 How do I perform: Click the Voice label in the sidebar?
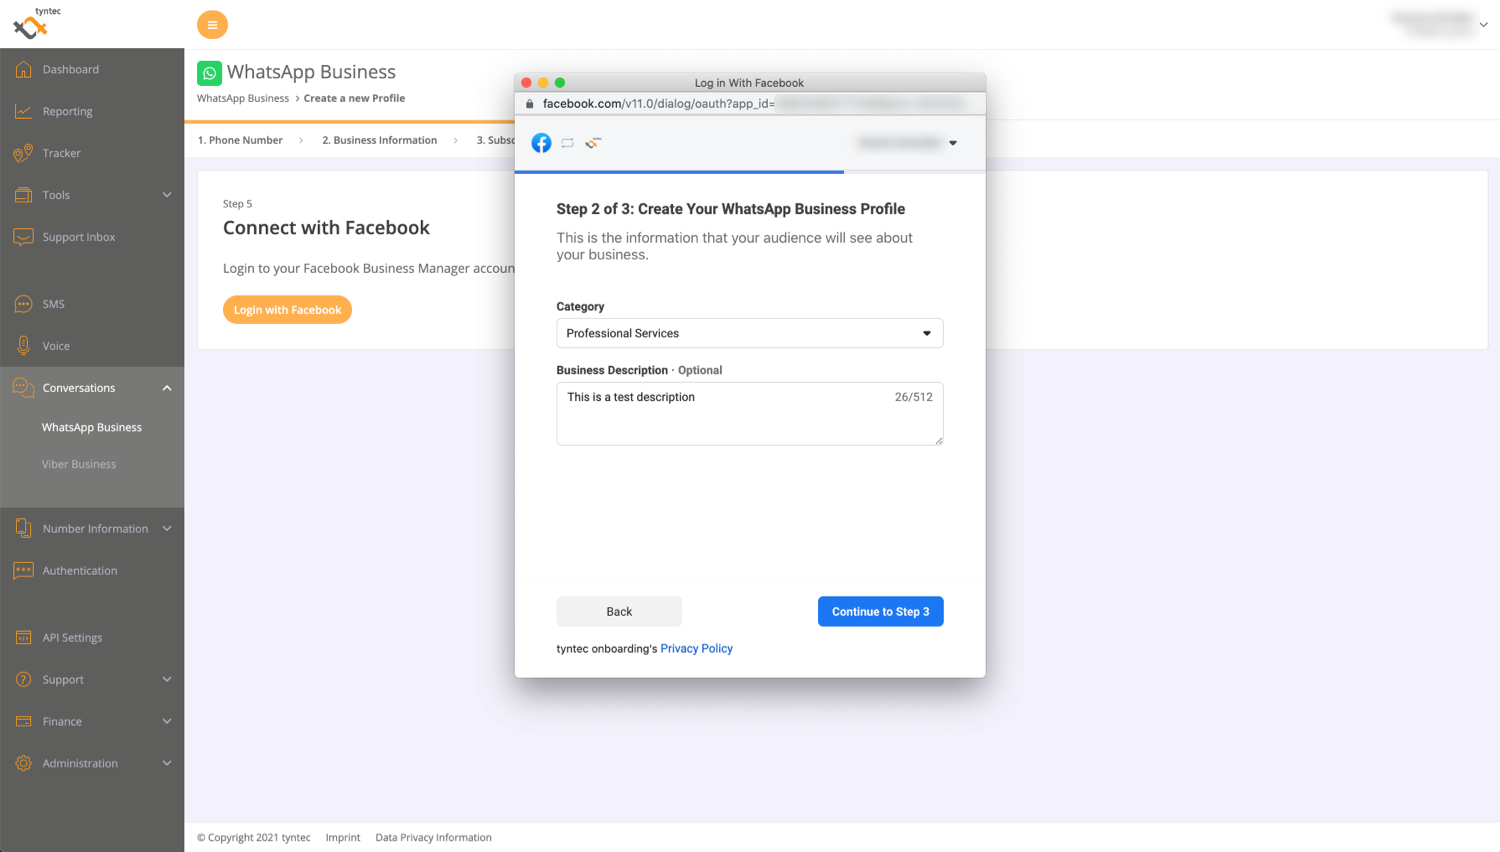click(56, 346)
